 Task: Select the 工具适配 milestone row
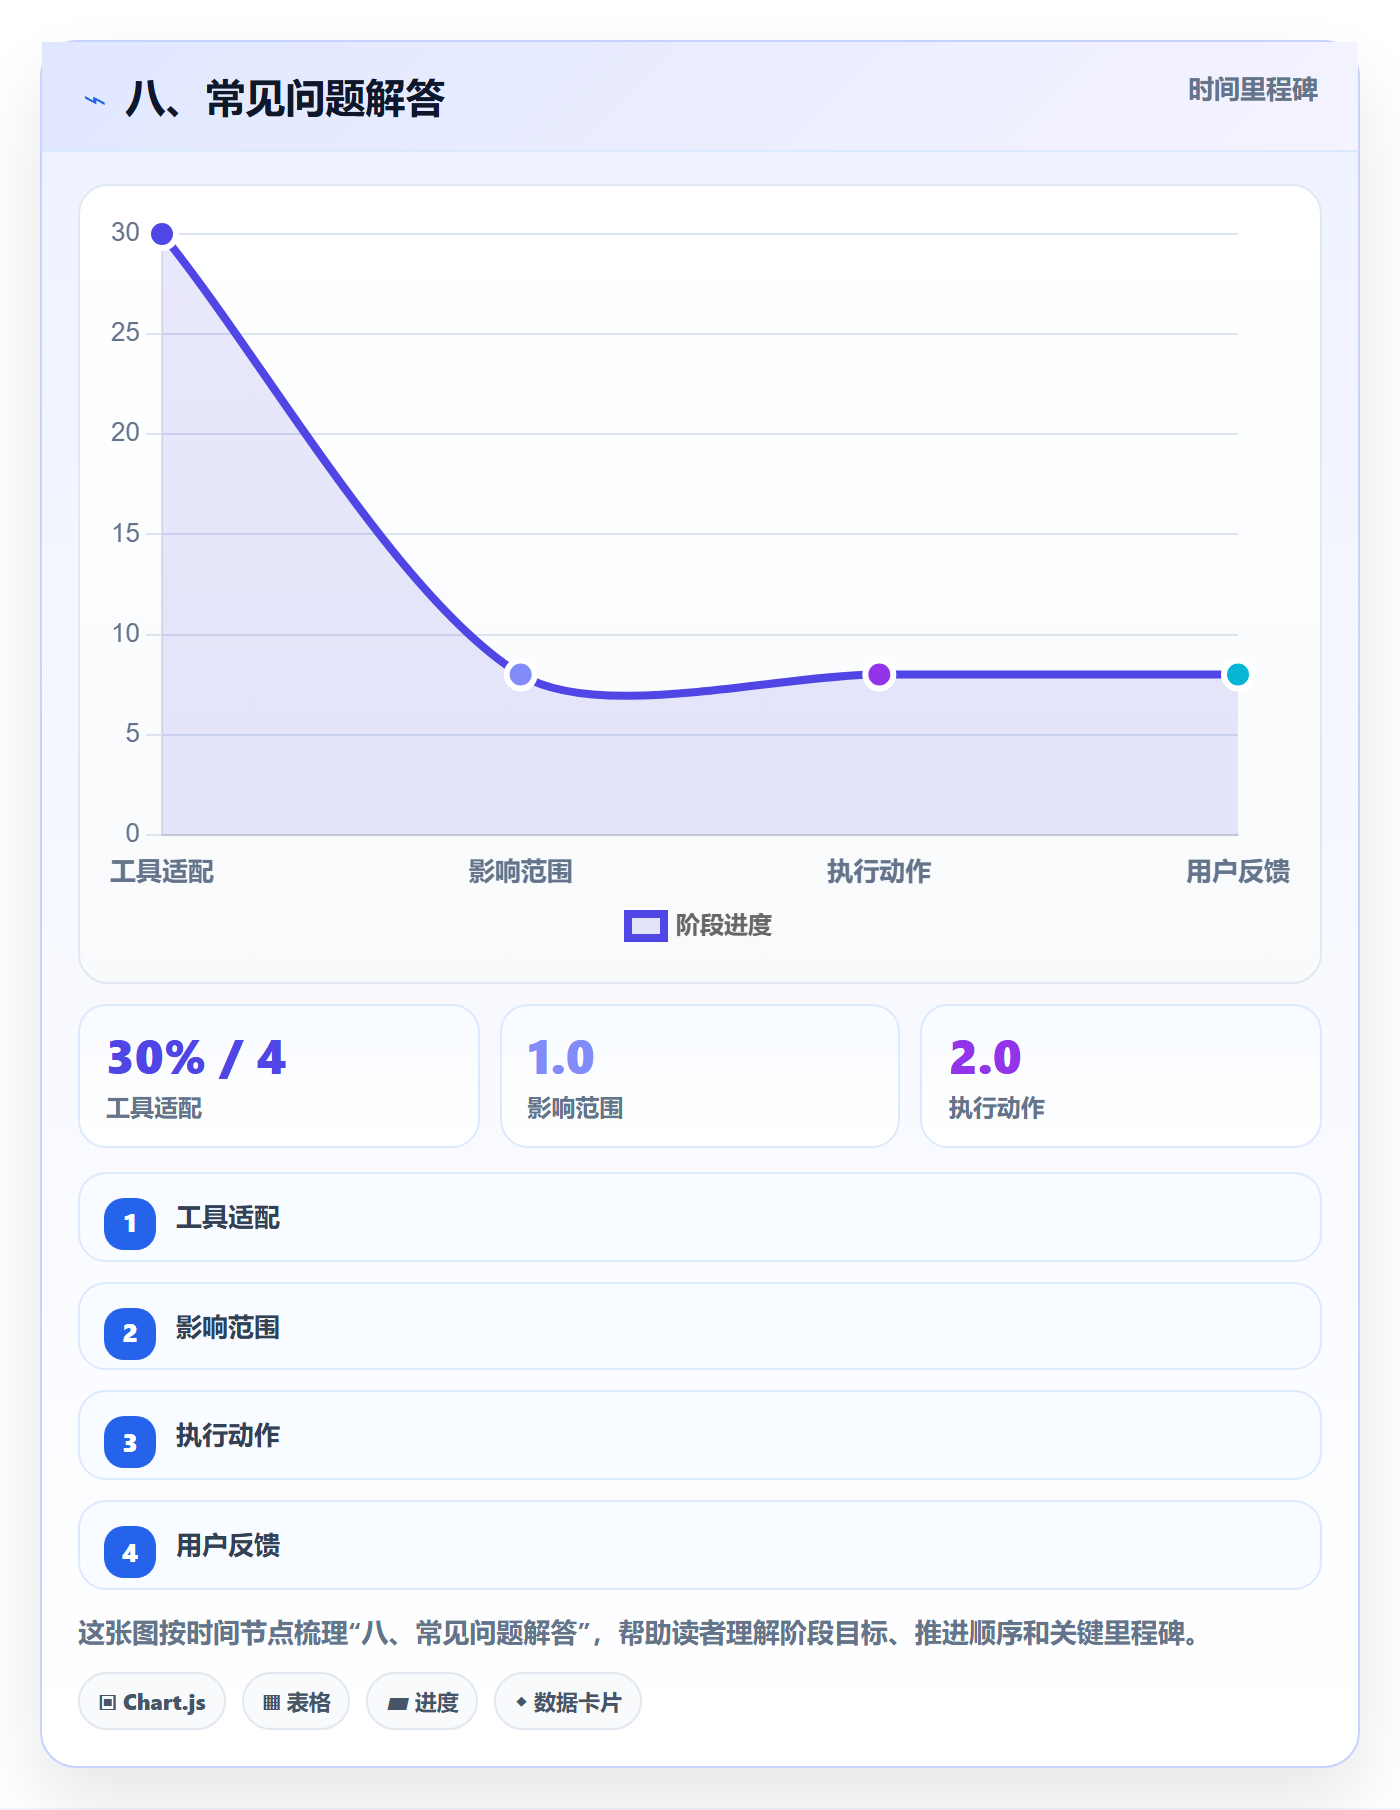pyautogui.click(x=700, y=1217)
